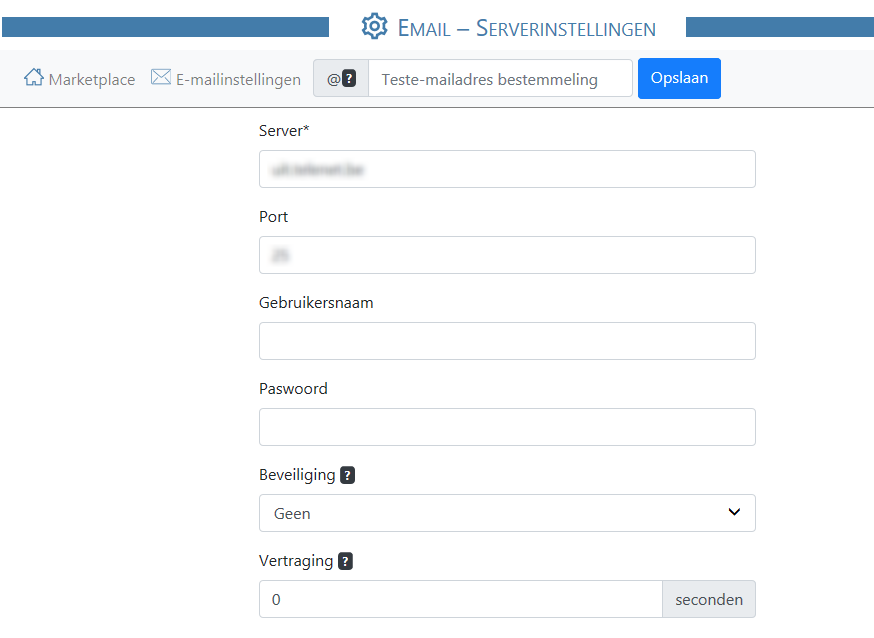This screenshot has width=874, height=638.
Task: Click the chevron arrow of the Beveiliging select
Action: 734,513
